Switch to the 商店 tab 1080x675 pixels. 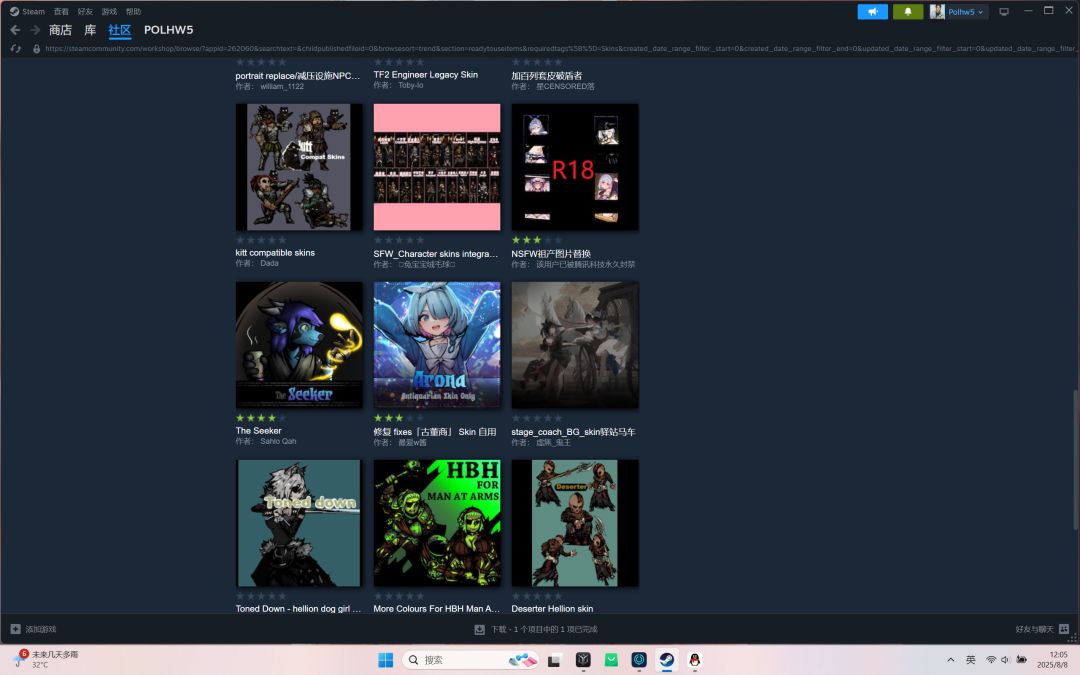pyautogui.click(x=61, y=30)
